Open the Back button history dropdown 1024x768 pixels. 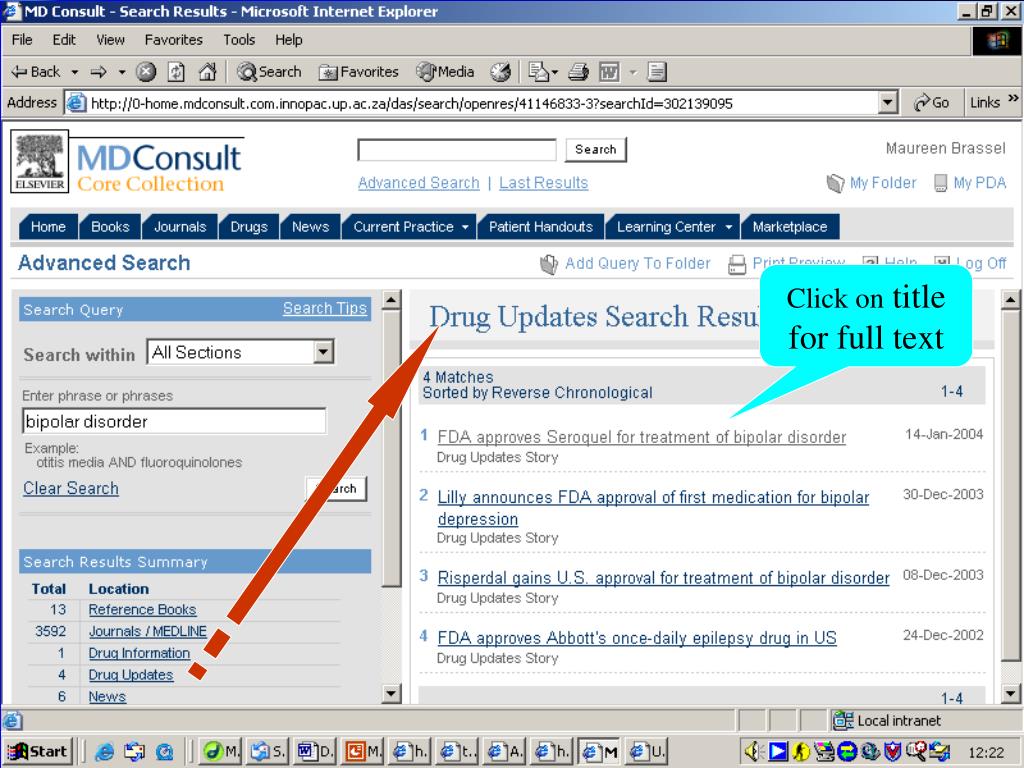(x=74, y=72)
